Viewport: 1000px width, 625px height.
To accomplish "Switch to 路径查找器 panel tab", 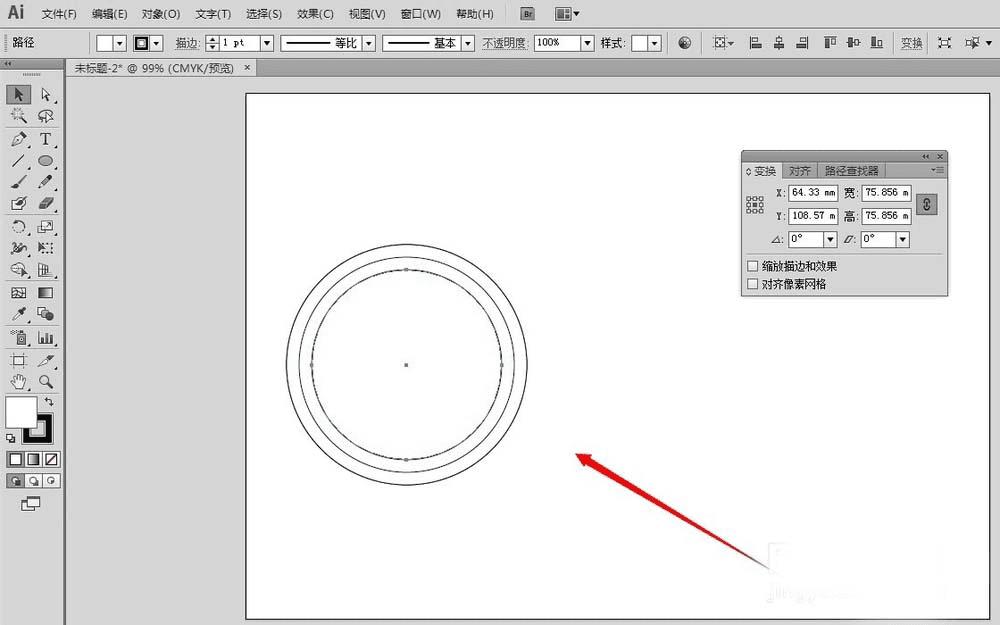I will point(851,170).
